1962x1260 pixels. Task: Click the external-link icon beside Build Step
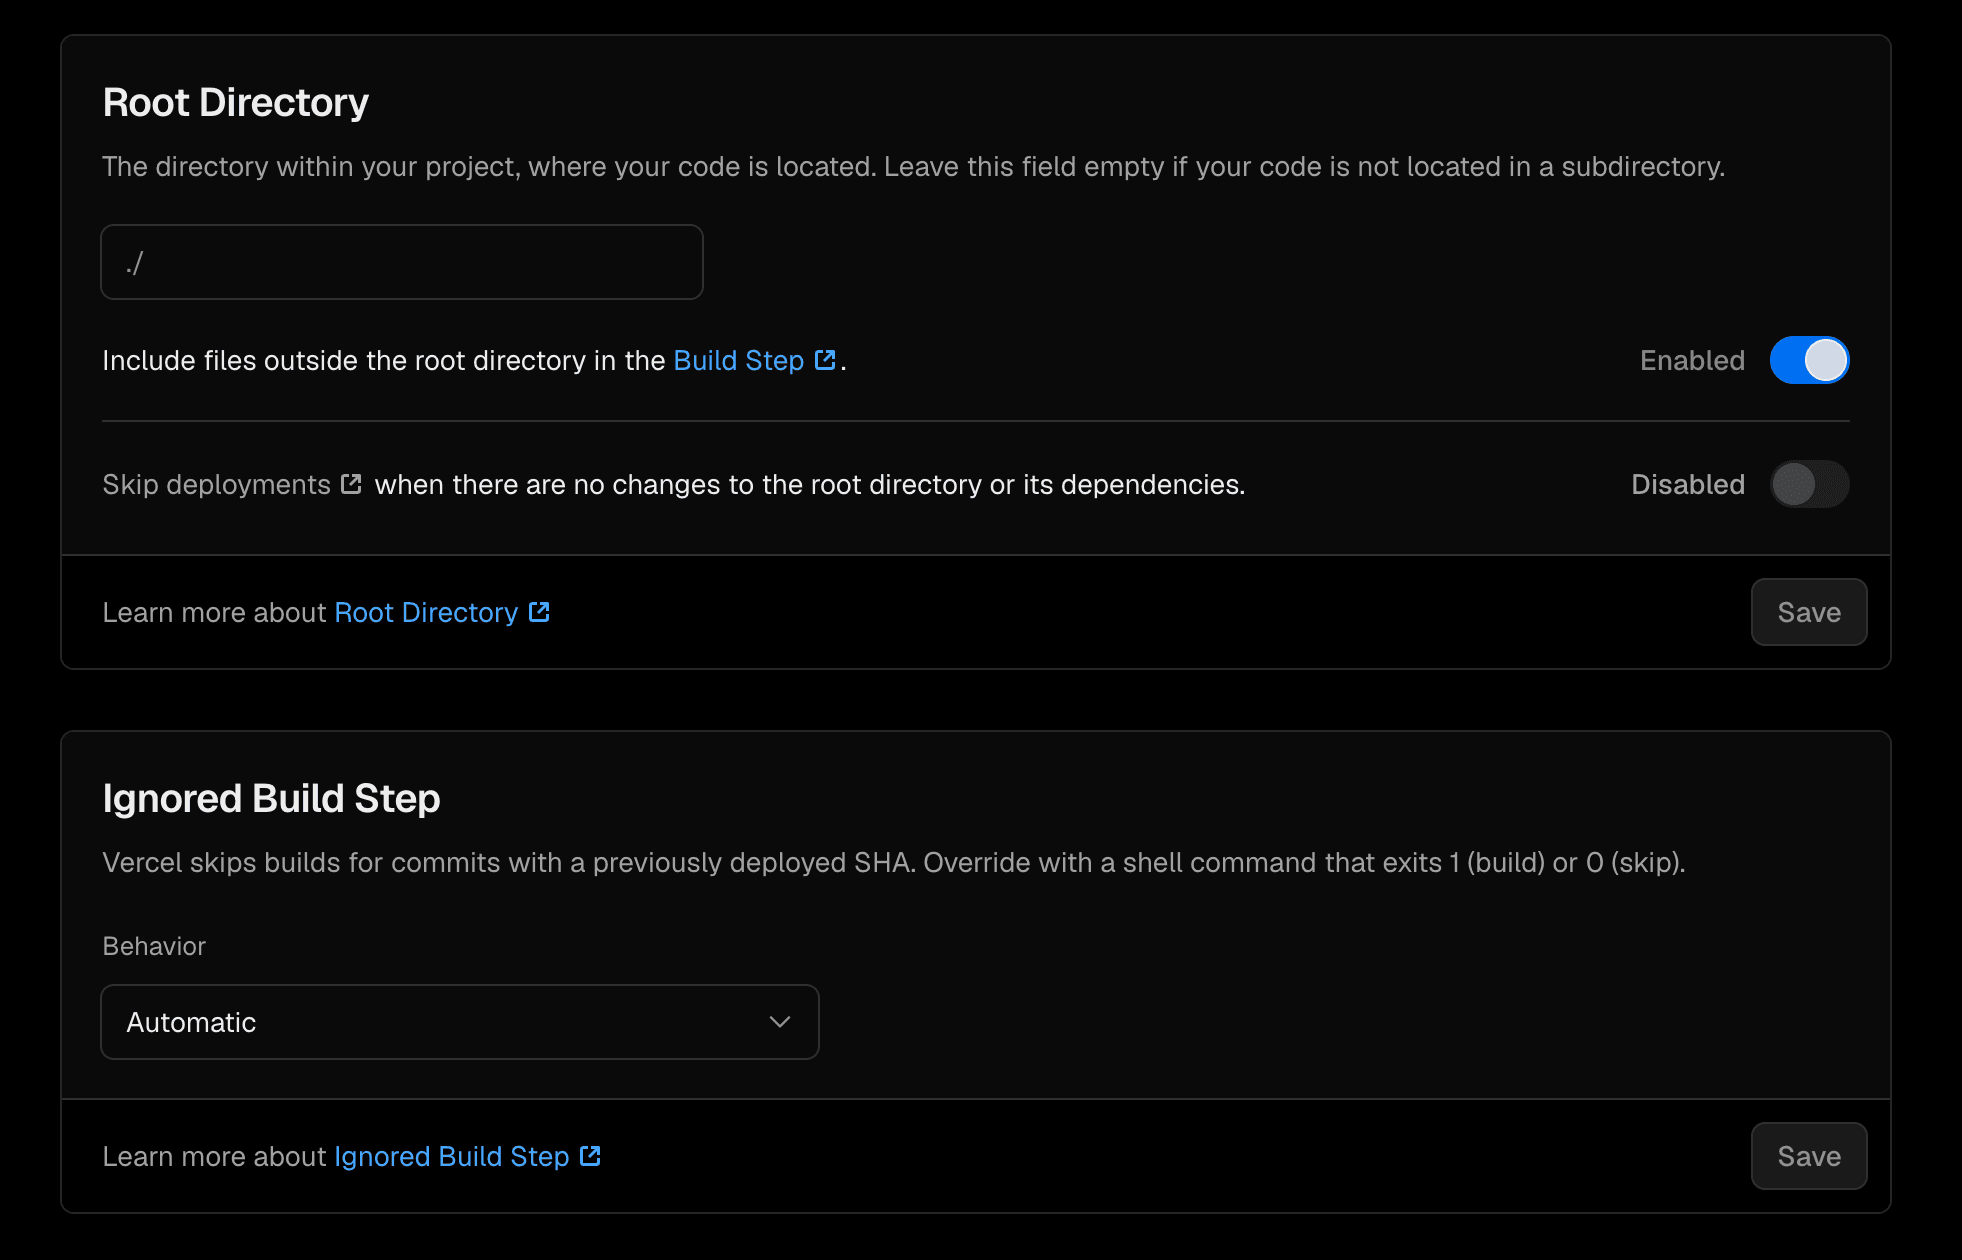pos(825,360)
